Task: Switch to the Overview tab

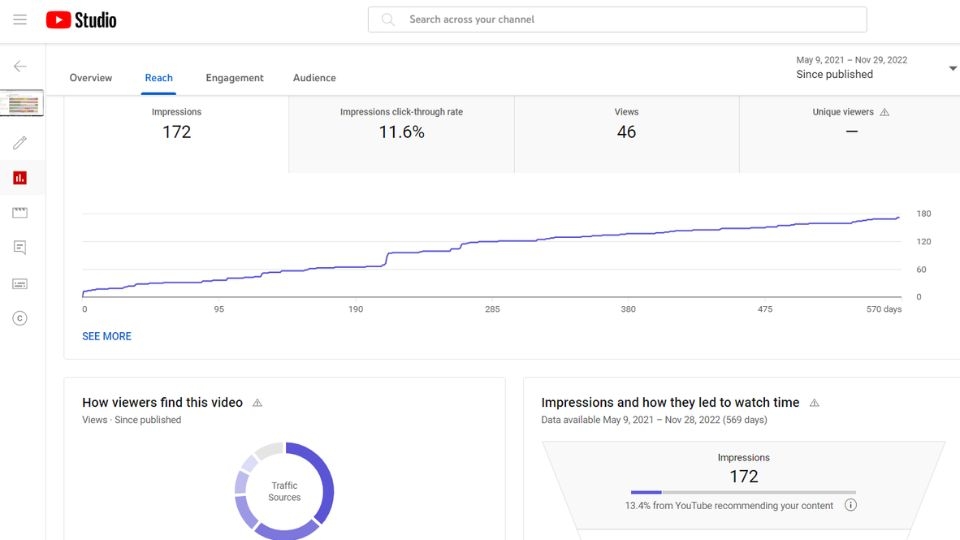Action: [x=91, y=78]
